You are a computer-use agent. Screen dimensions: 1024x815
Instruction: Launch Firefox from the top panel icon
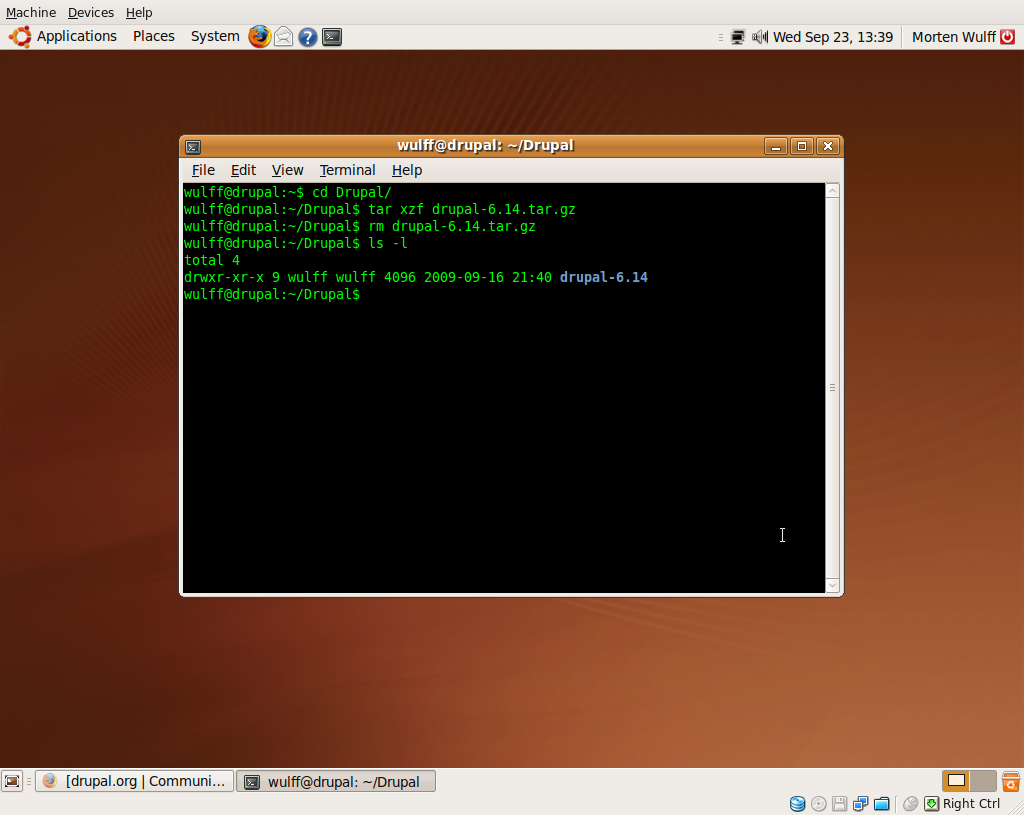click(x=259, y=37)
